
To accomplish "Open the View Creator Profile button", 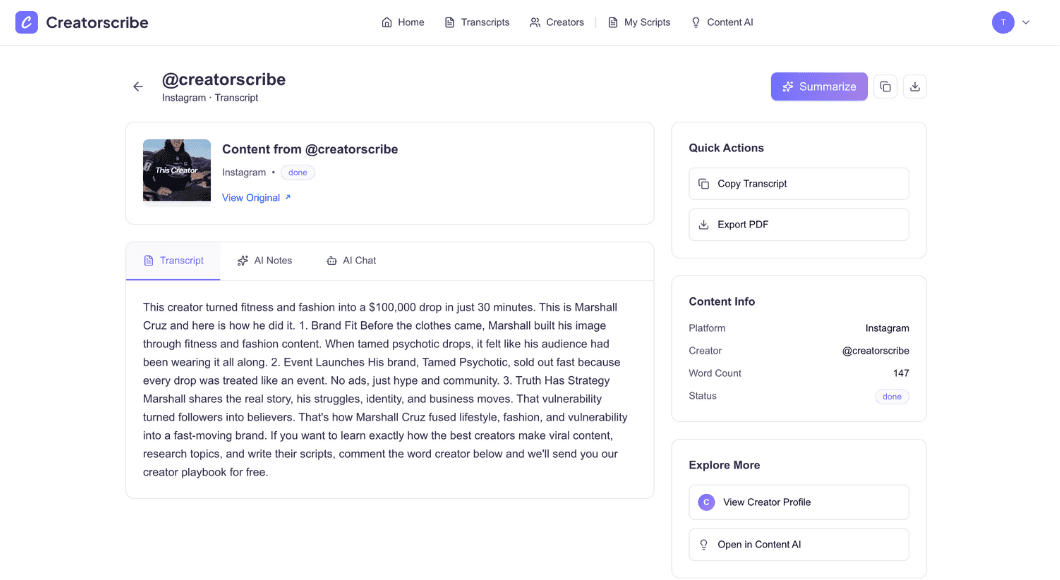I will pyautogui.click(x=798, y=502).
